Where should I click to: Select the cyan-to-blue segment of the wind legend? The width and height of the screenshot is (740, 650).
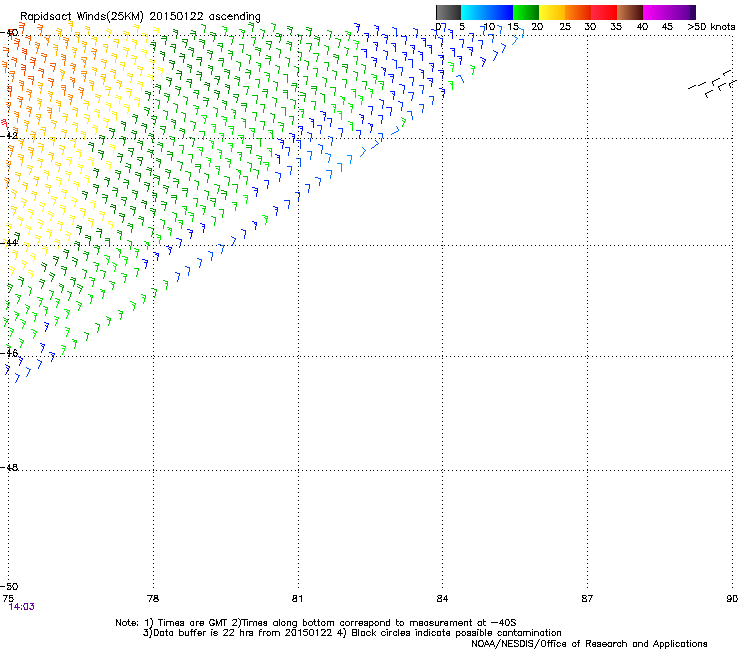[487, 12]
